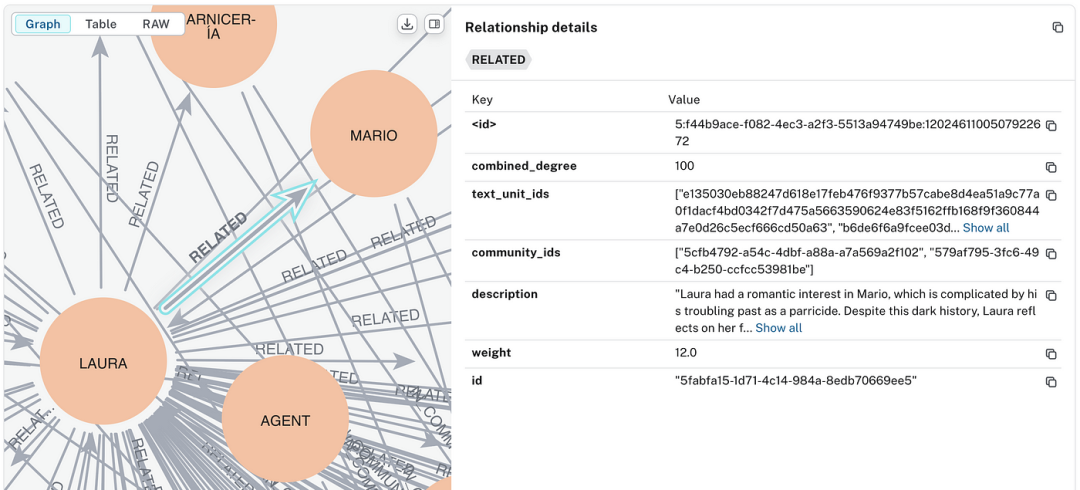The width and height of the screenshot is (1080, 490).
Task: Select the AGENT node in graph
Action: coord(285,420)
